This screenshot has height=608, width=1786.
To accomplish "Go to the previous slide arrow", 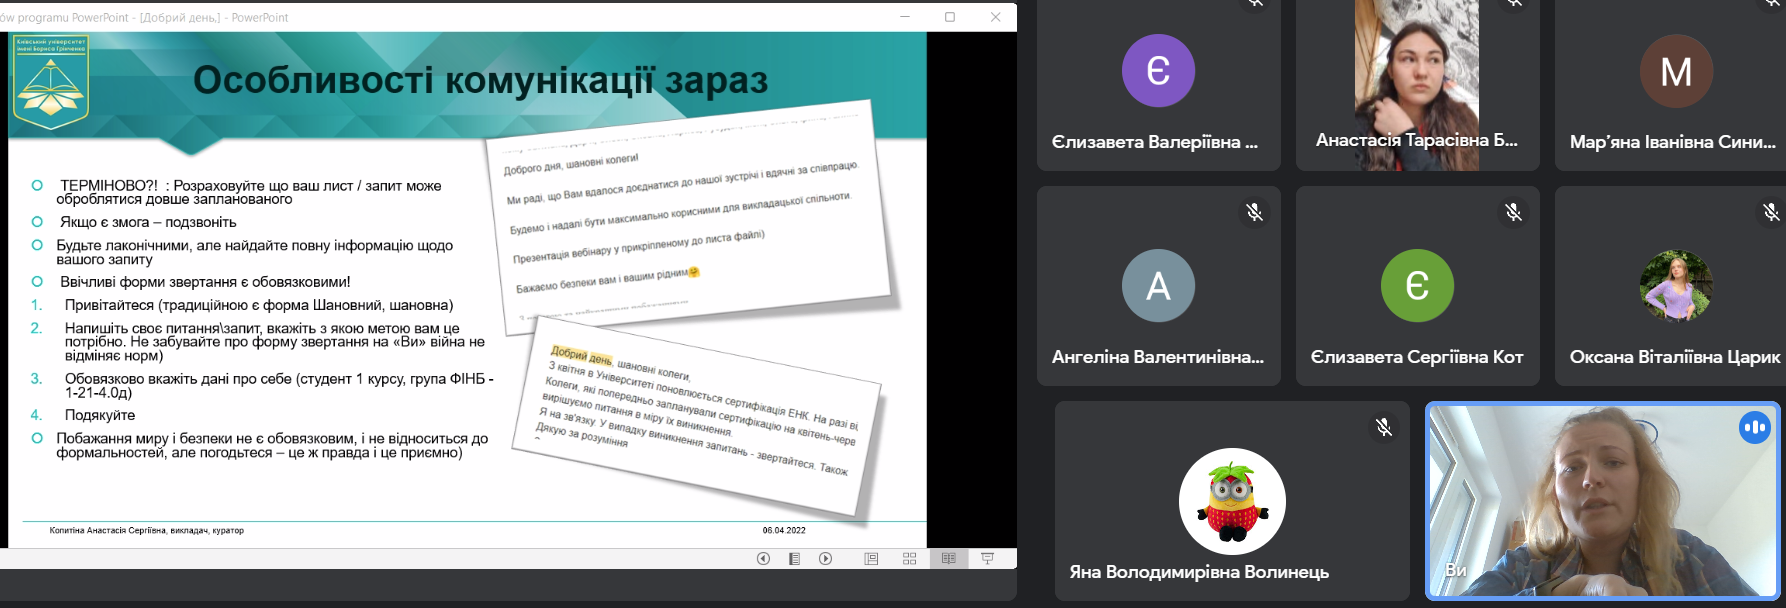I will tap(763, 559).
